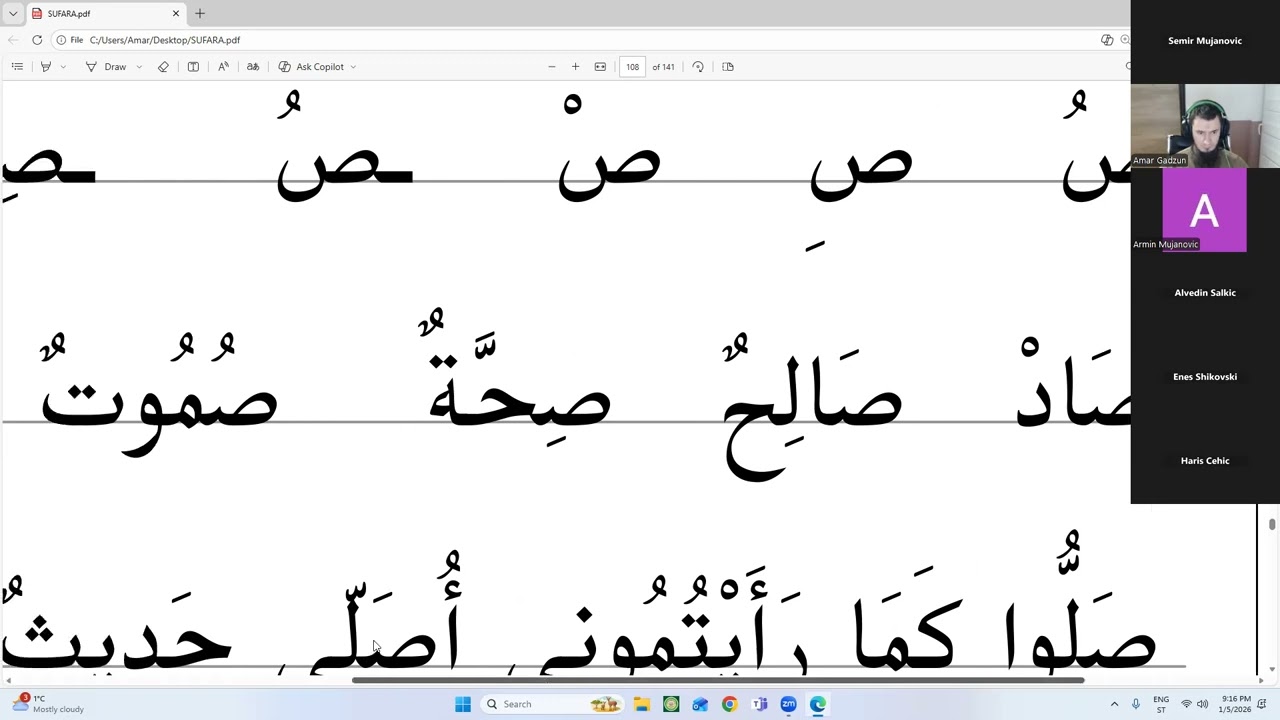
Task: Expand the Draw pen options dropdown
Action: click(138, 66)
